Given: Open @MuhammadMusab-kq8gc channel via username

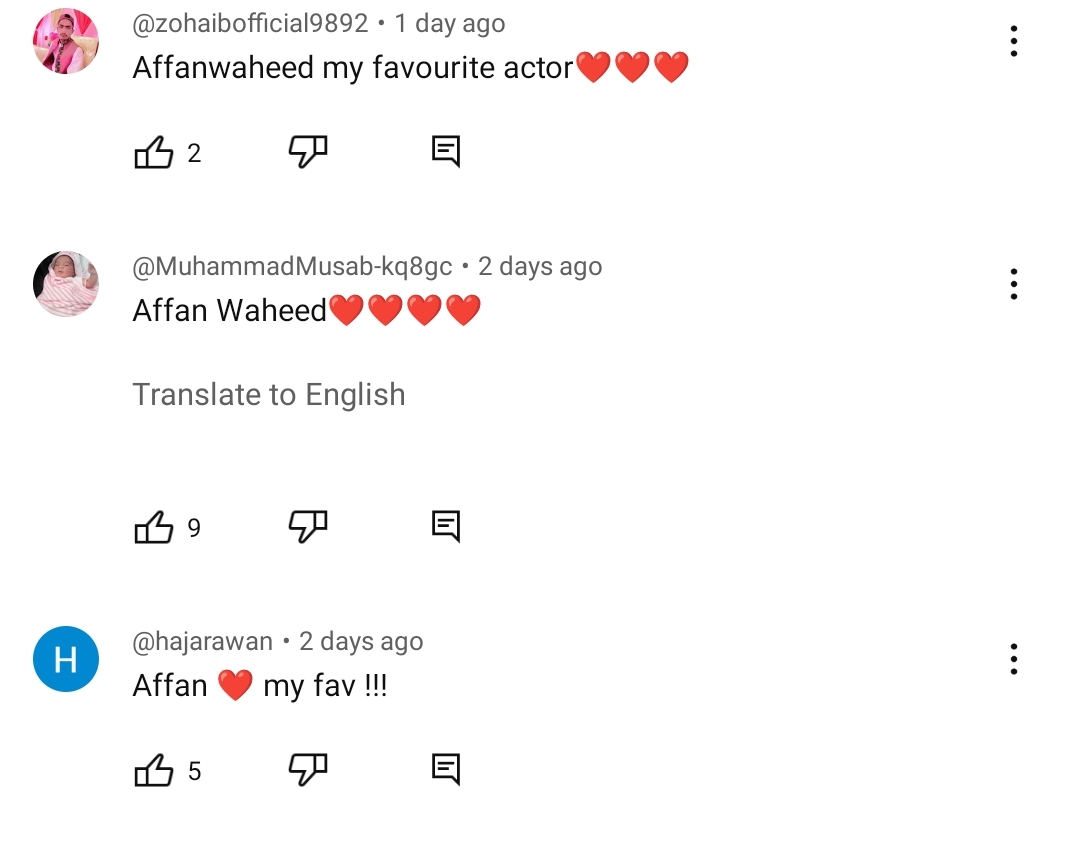Looking at the screenshot, I should coord(292,267).
